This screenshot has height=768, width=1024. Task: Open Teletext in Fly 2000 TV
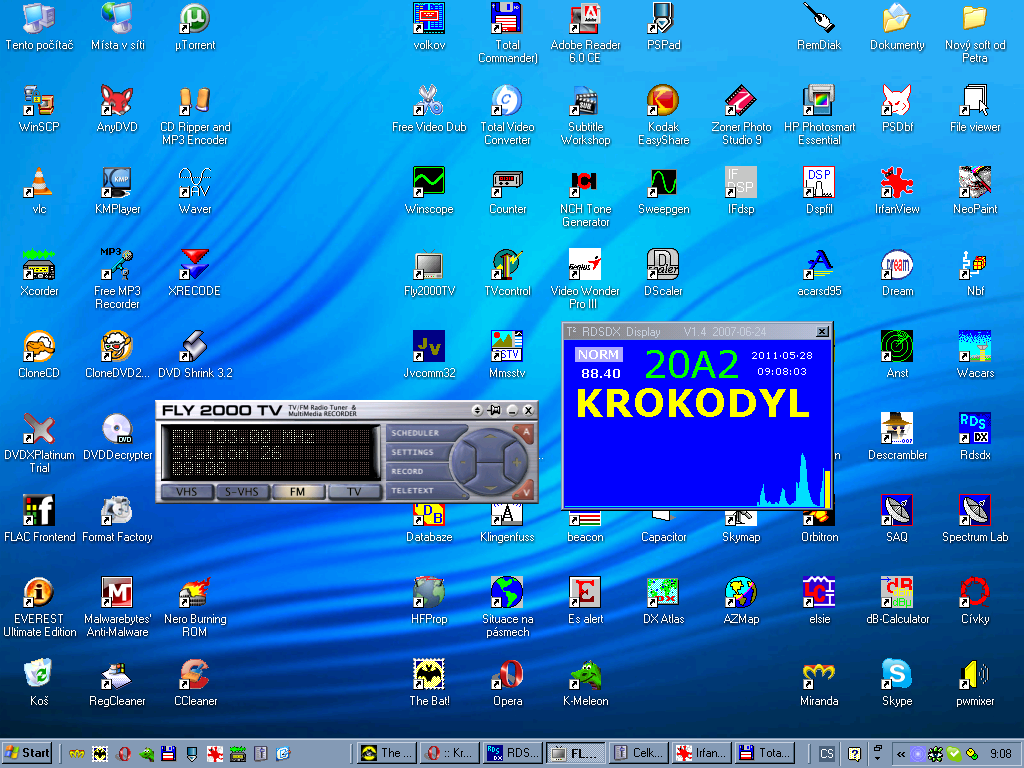click(421, 490)
